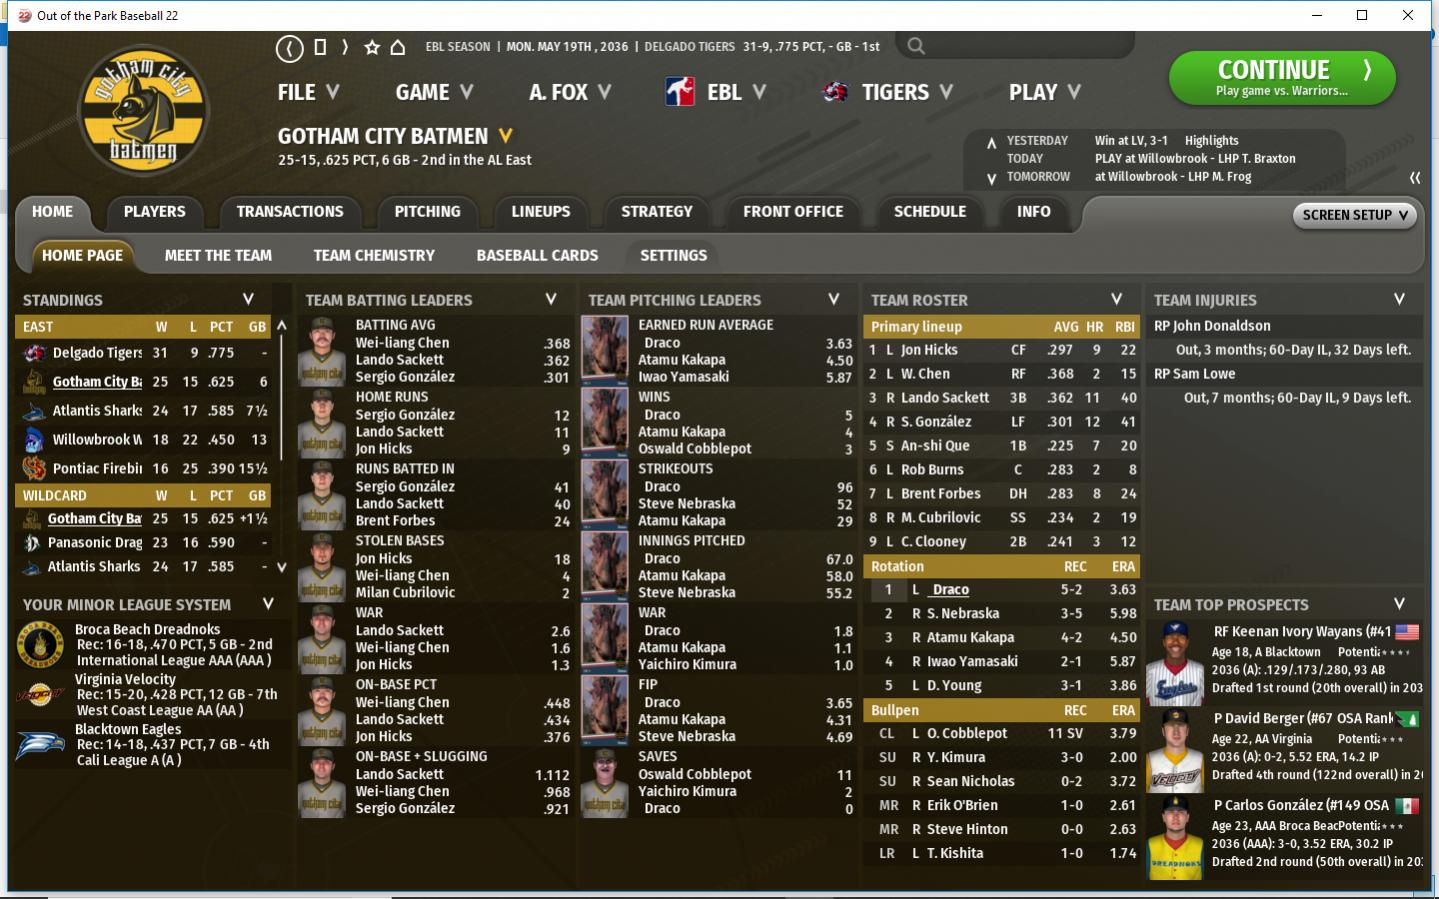Expand the Gotham City Batmen team selector arrow
The height and width of the screenshot is (899, 1439).
point(506,135)
